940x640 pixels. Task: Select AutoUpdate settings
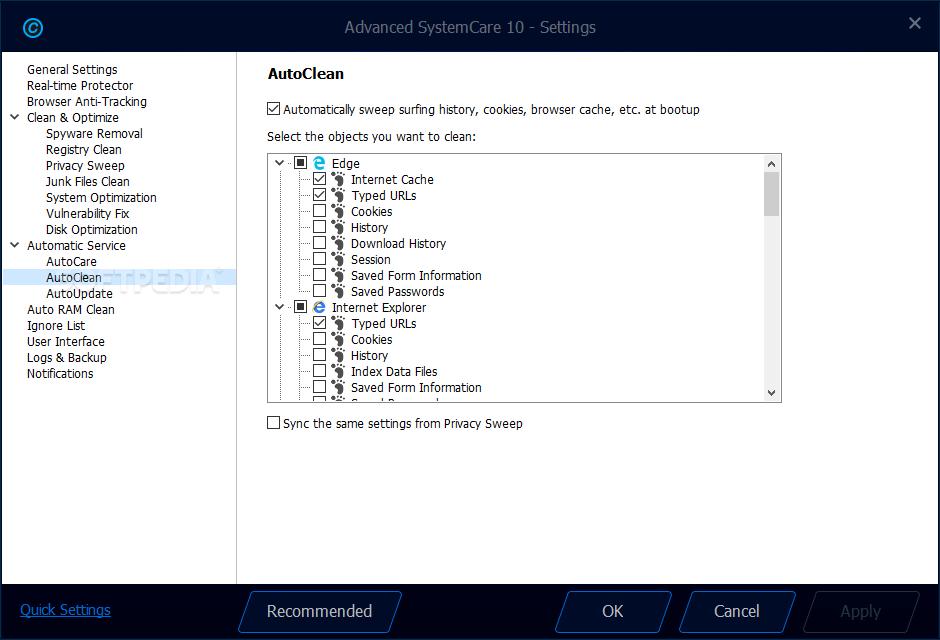tap(79, 294)
